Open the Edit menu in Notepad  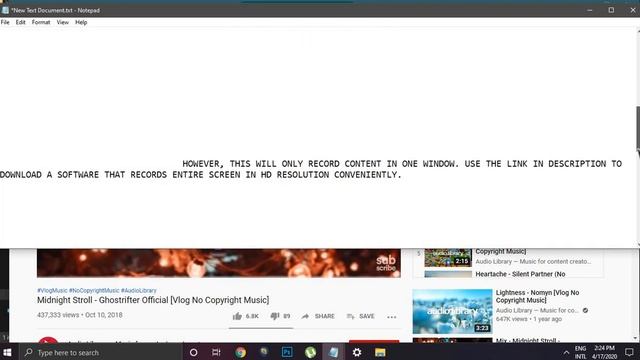tap(20, 22)
